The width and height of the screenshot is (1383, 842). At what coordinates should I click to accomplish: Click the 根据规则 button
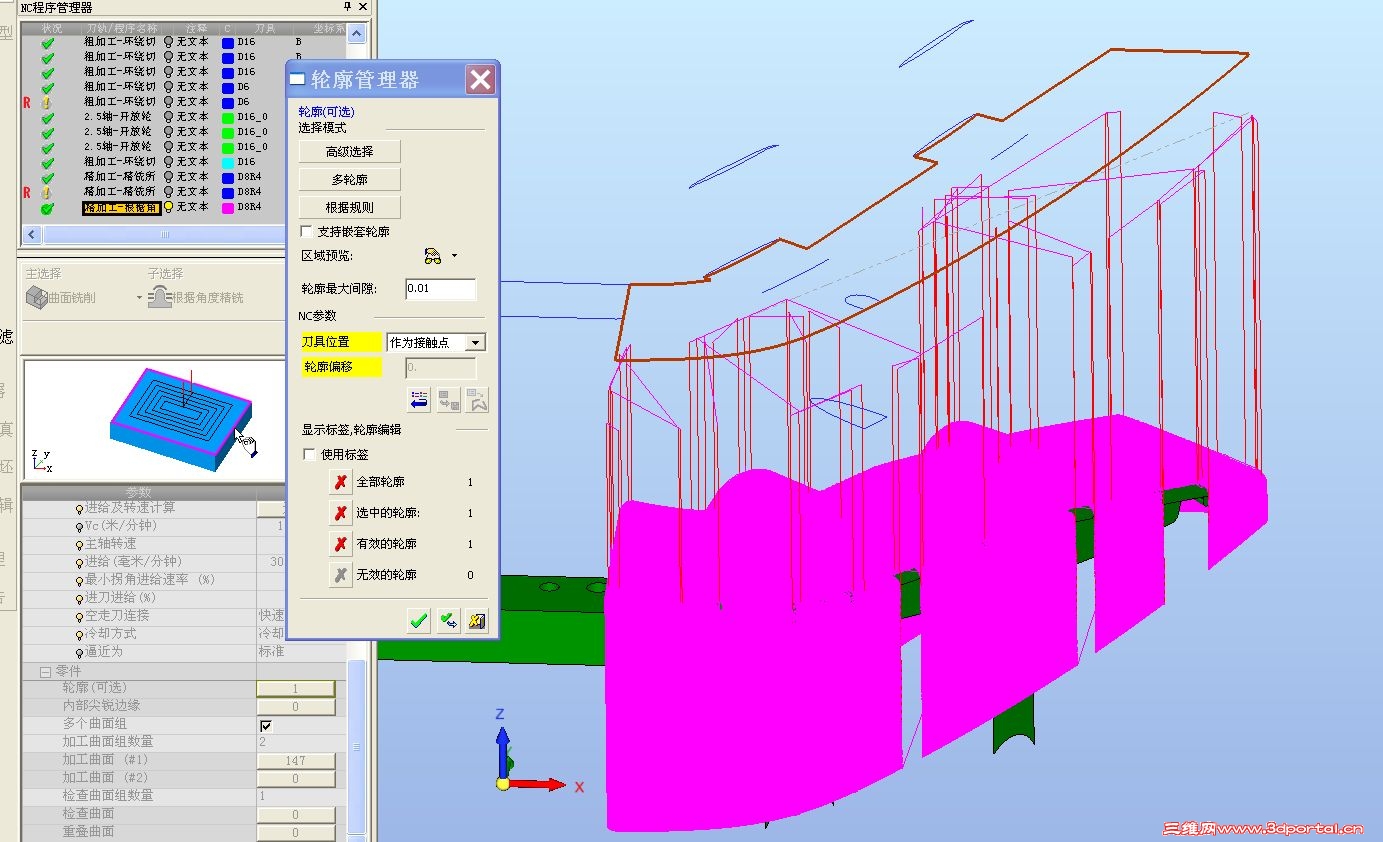(x=350, y=207)
